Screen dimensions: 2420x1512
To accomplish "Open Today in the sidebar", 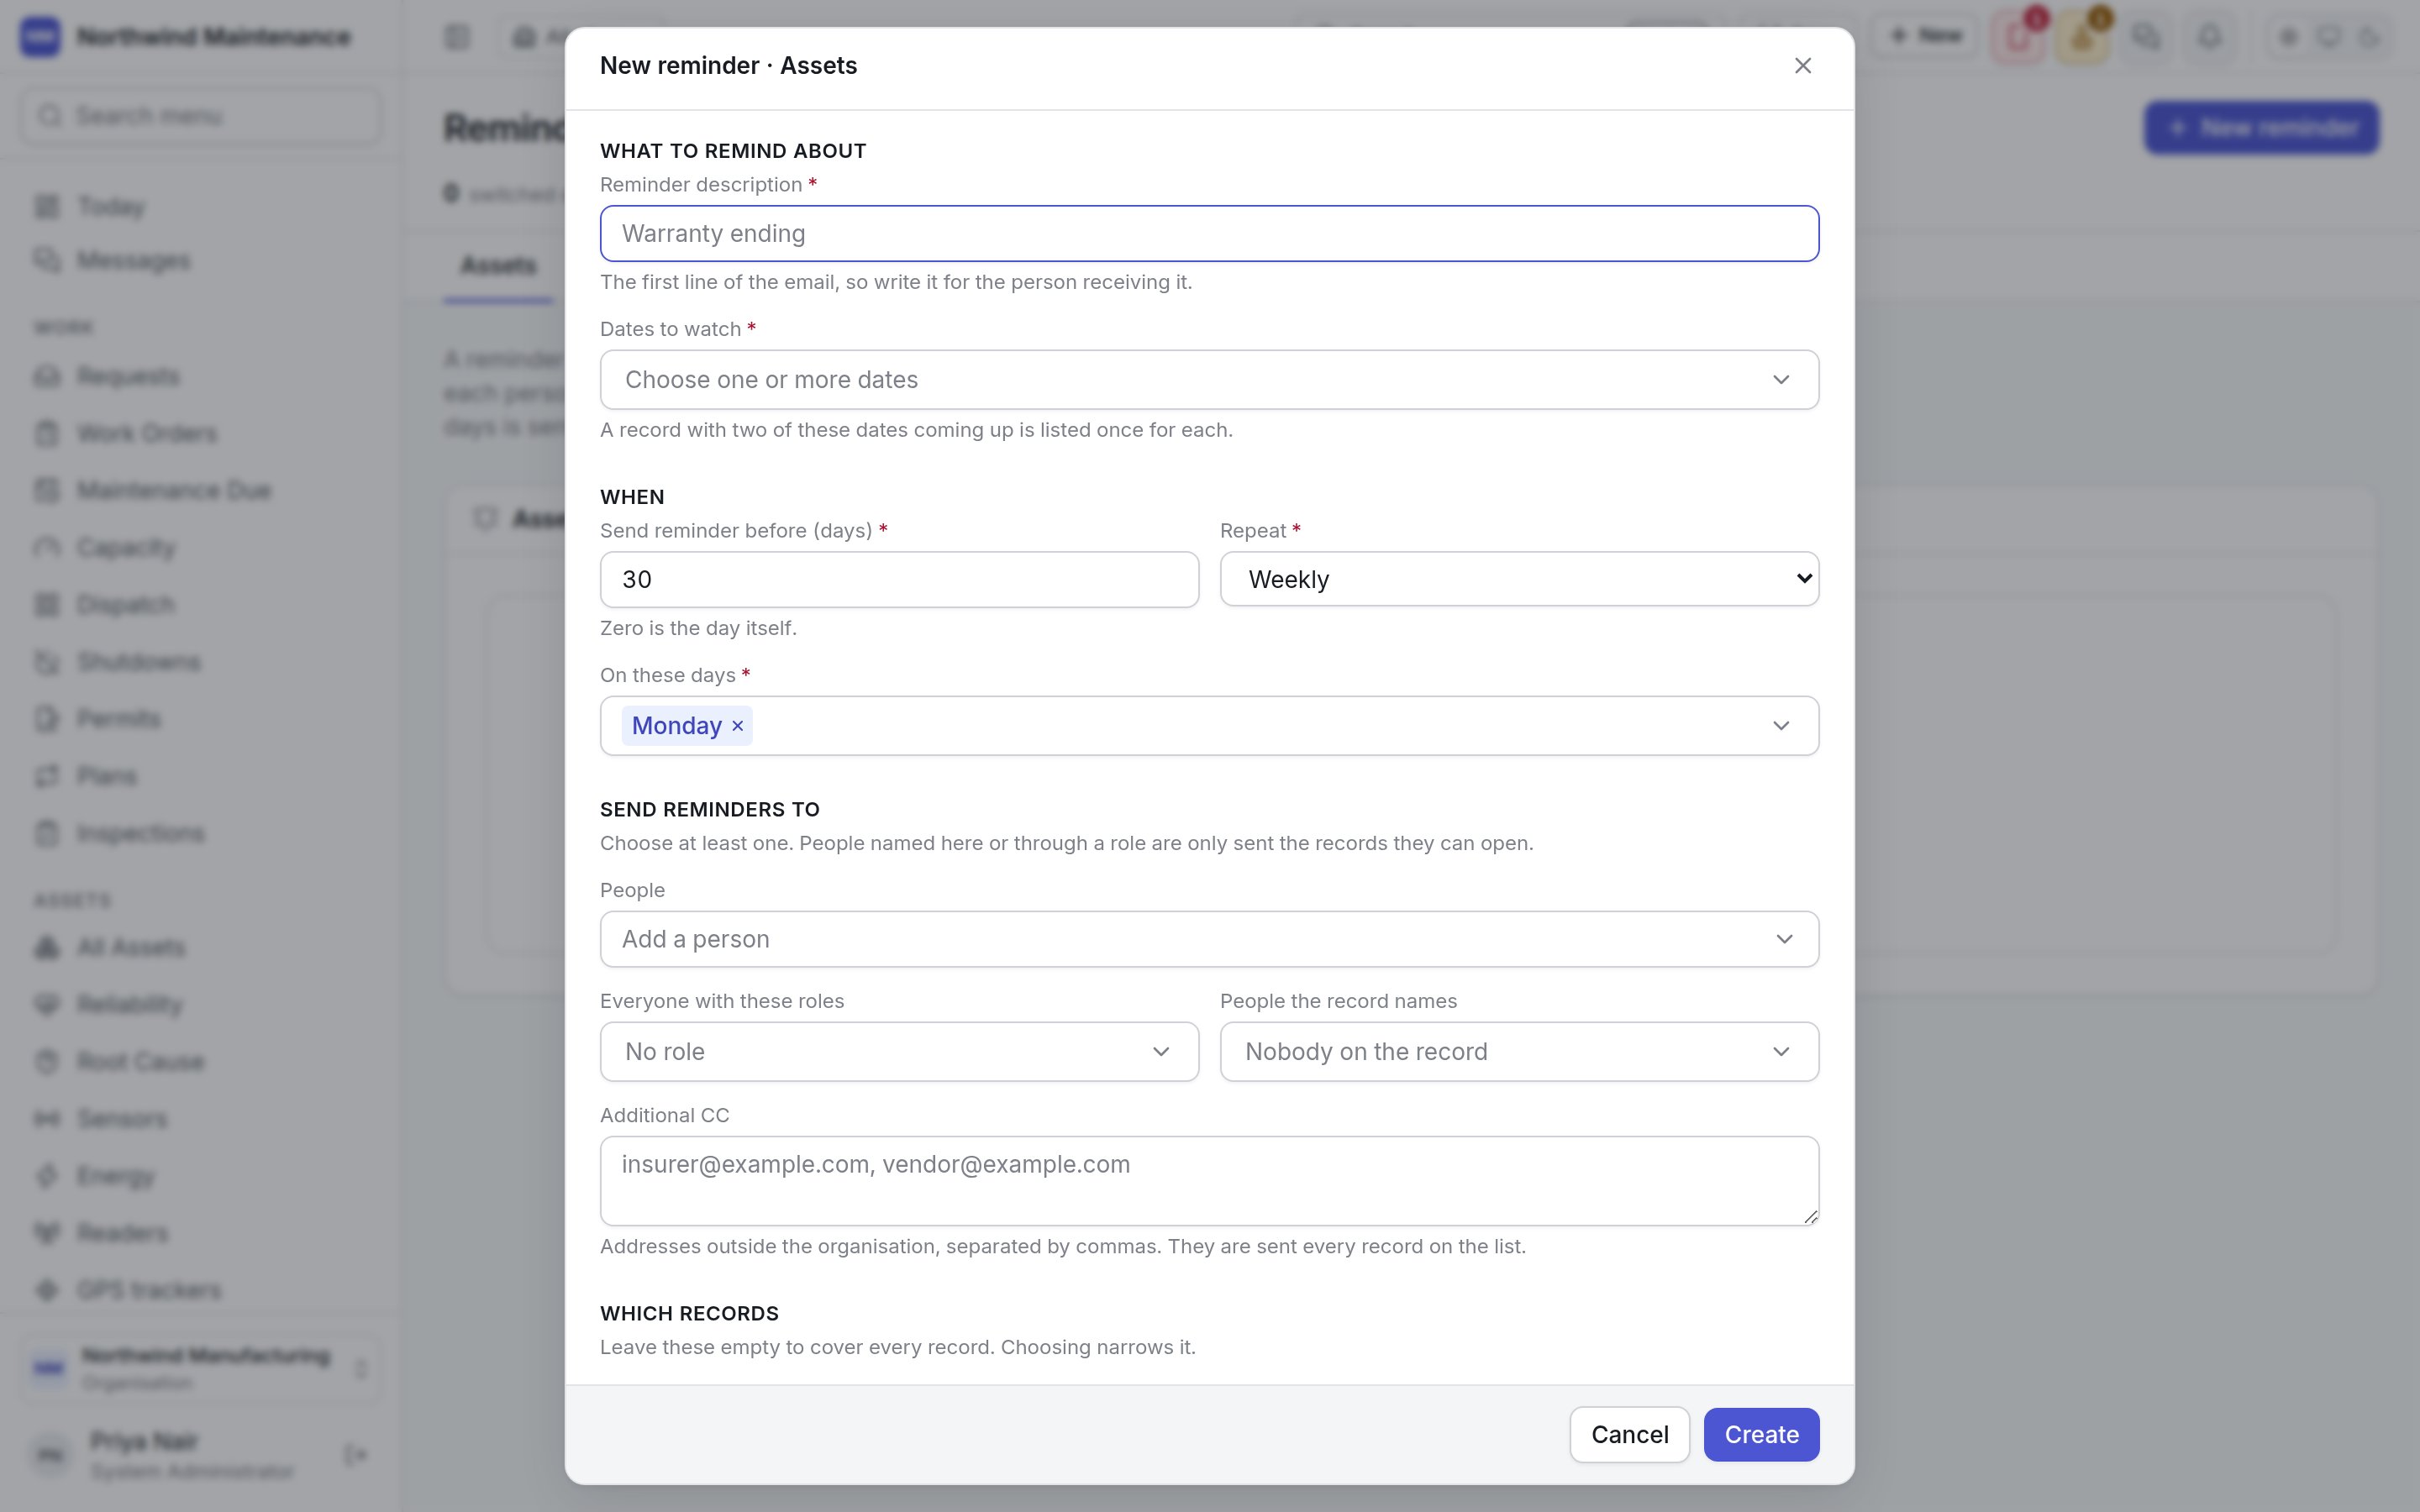I will pos(200,207).
